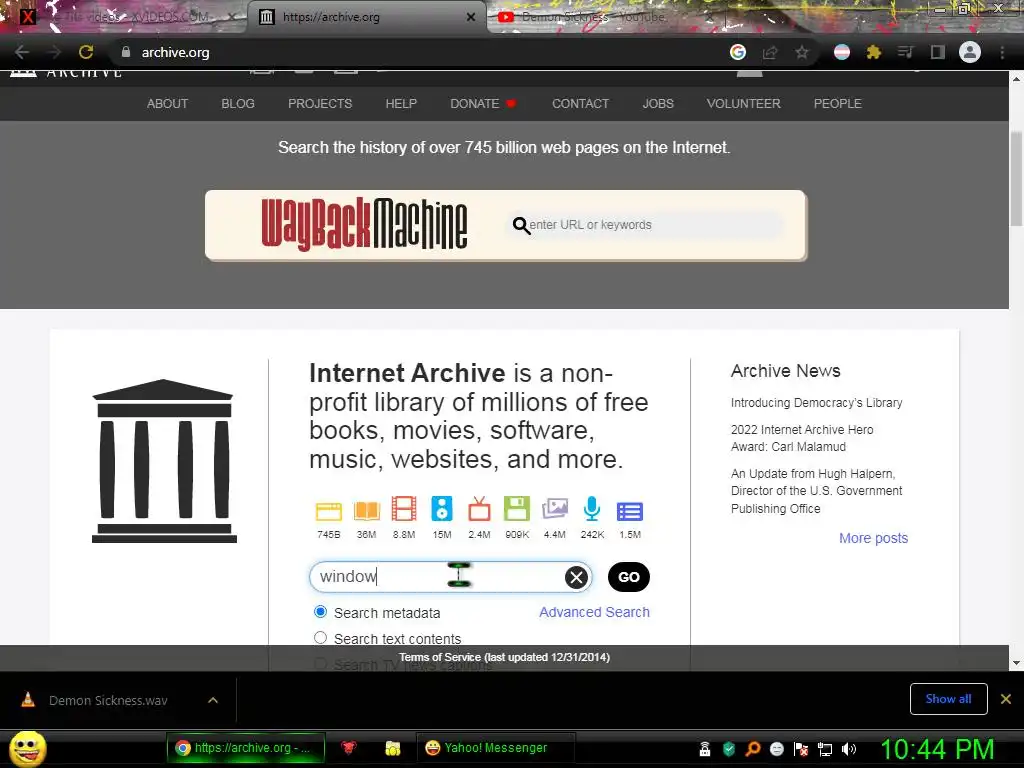Open the concerts 242K microphone icon
The height and width of the screenshot is (768, 1024).
click(x=592, y=509)
